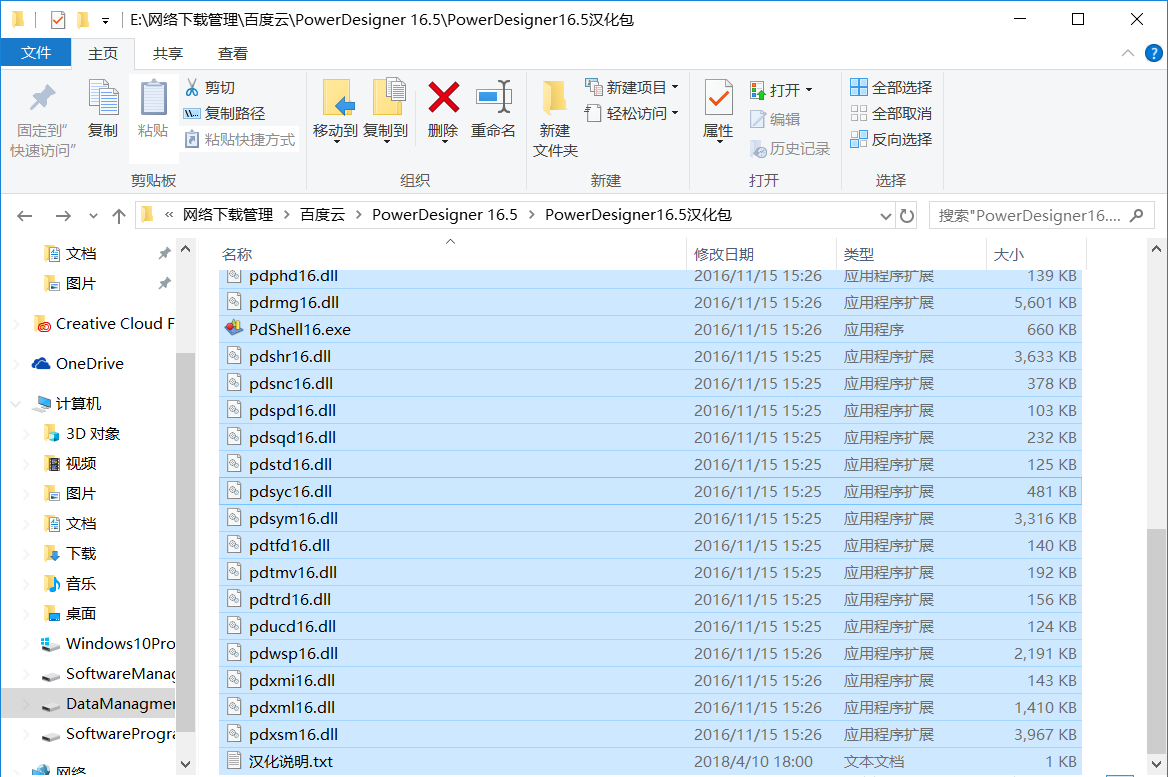Click Paste shortcut command
The image size is (1168, 777).
240,139
